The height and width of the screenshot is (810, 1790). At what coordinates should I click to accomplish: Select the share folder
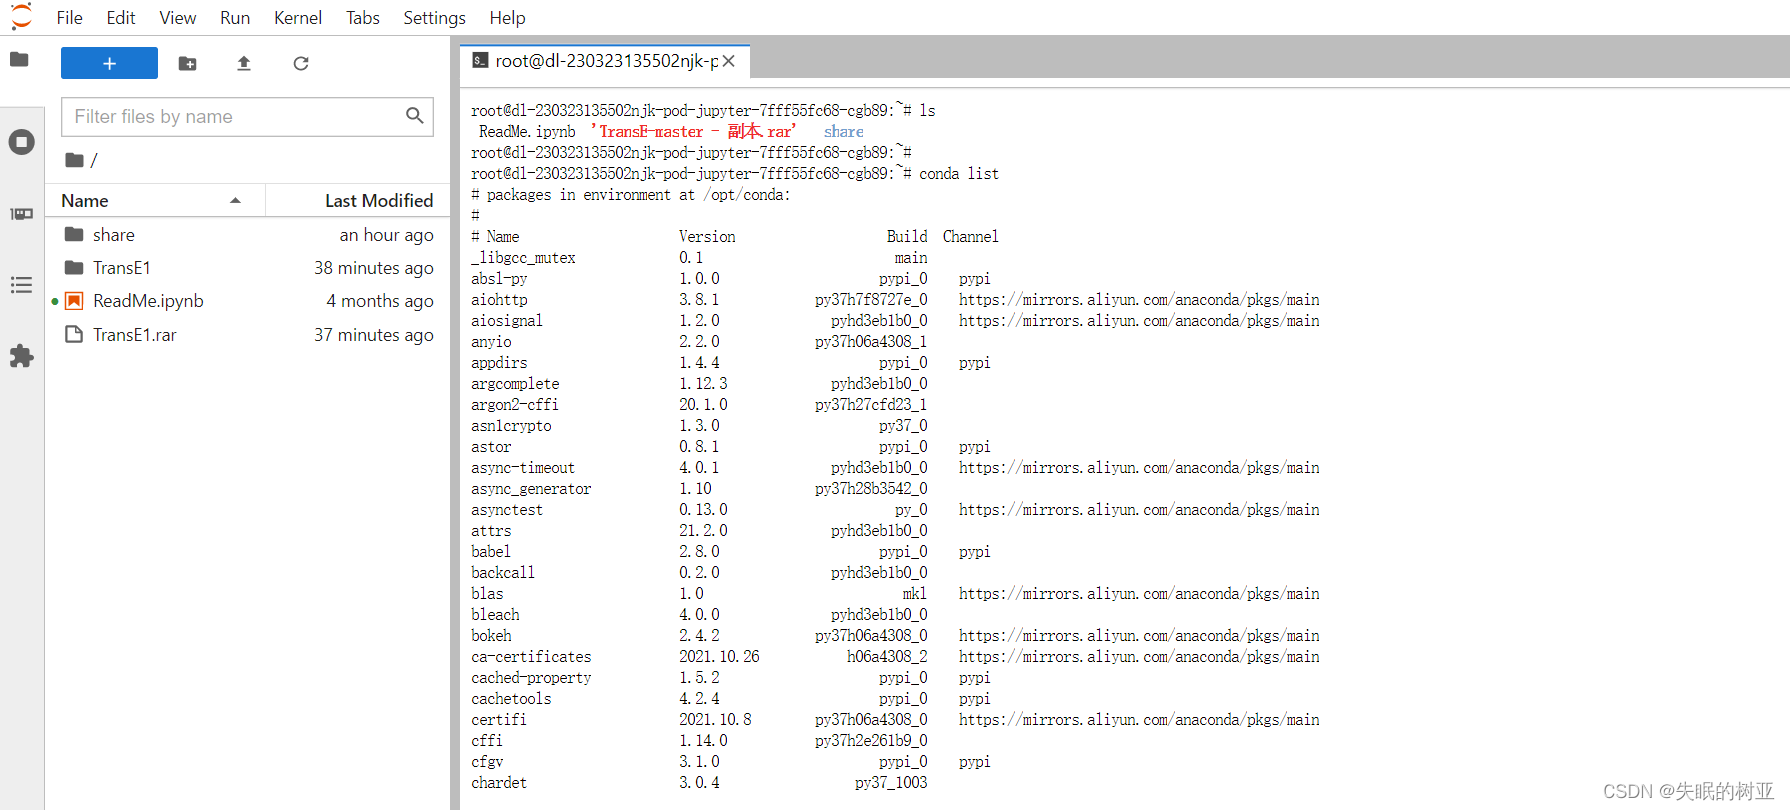248,235
